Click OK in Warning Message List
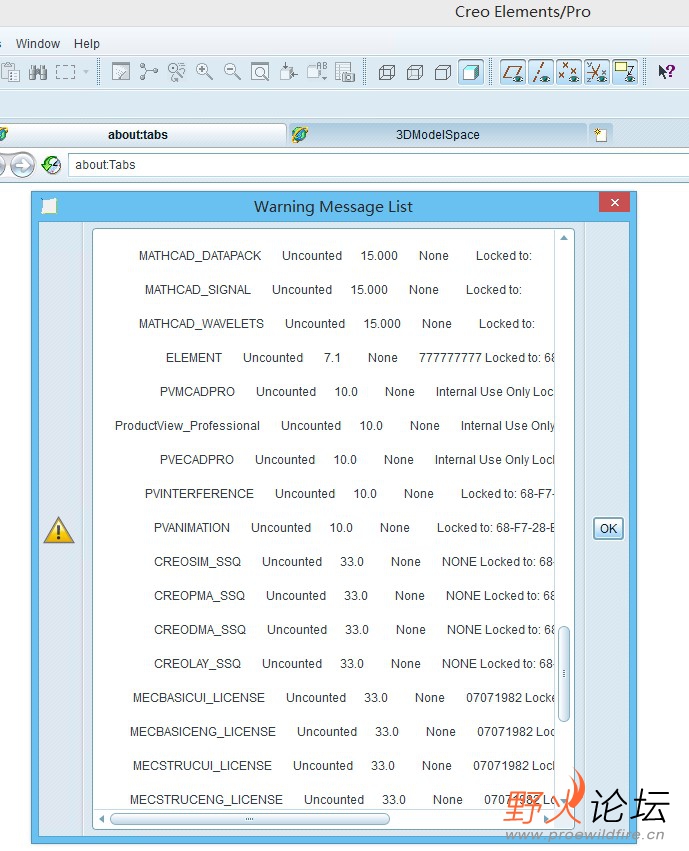The height and width of the screenshot is (851, 689). click(x=608, y=529)
